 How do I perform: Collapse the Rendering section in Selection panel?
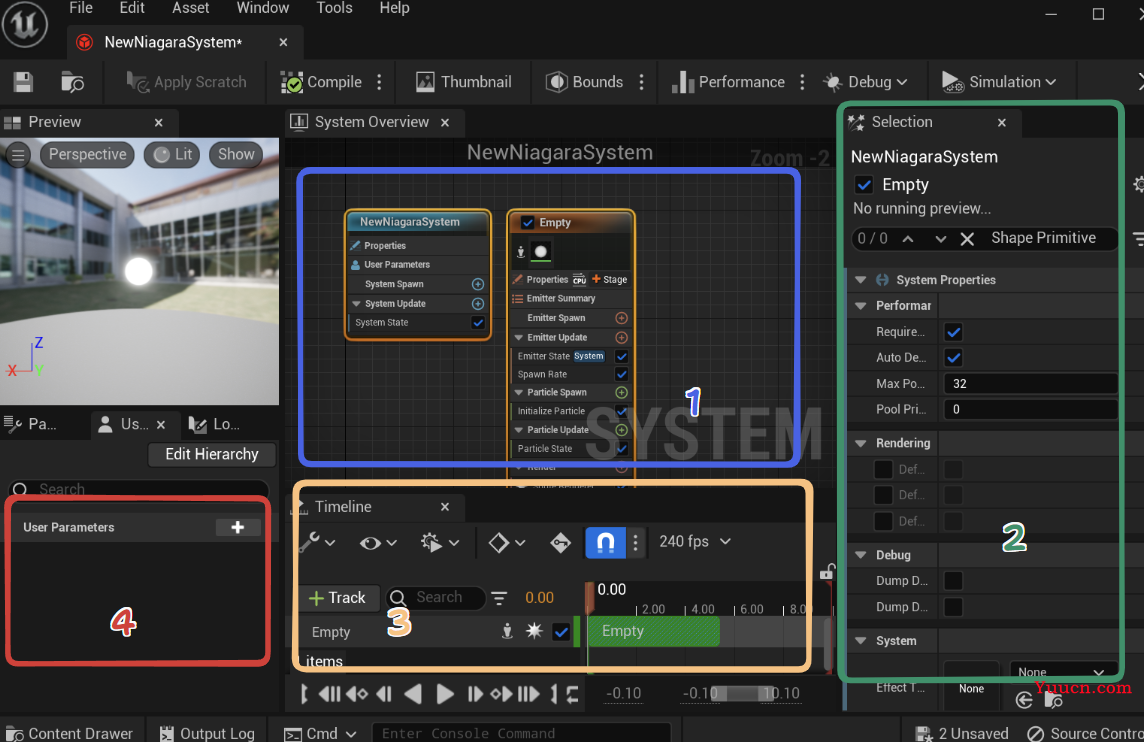pos(861,443)
